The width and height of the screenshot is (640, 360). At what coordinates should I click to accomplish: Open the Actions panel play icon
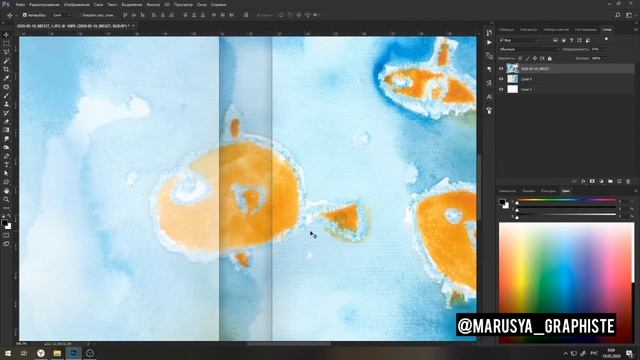tap(489, 42)
